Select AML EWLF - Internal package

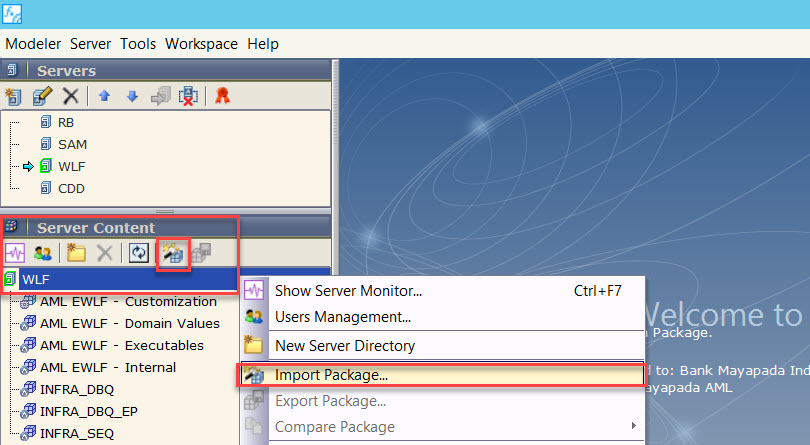pyautogui.click(x=108, y=367)
